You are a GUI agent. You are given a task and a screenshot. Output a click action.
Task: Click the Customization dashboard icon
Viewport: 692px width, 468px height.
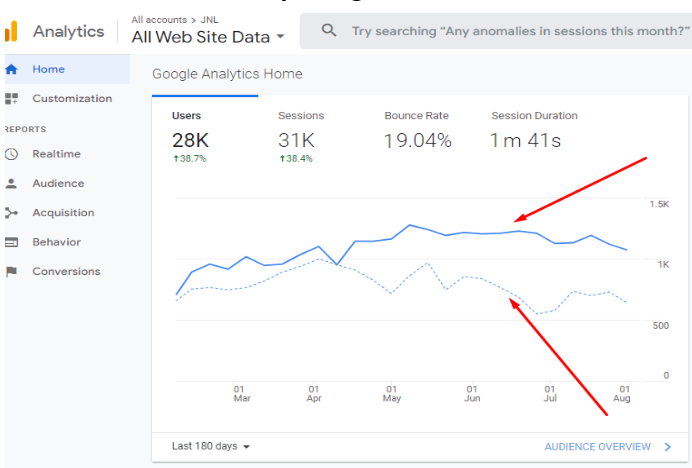(11, 98)
